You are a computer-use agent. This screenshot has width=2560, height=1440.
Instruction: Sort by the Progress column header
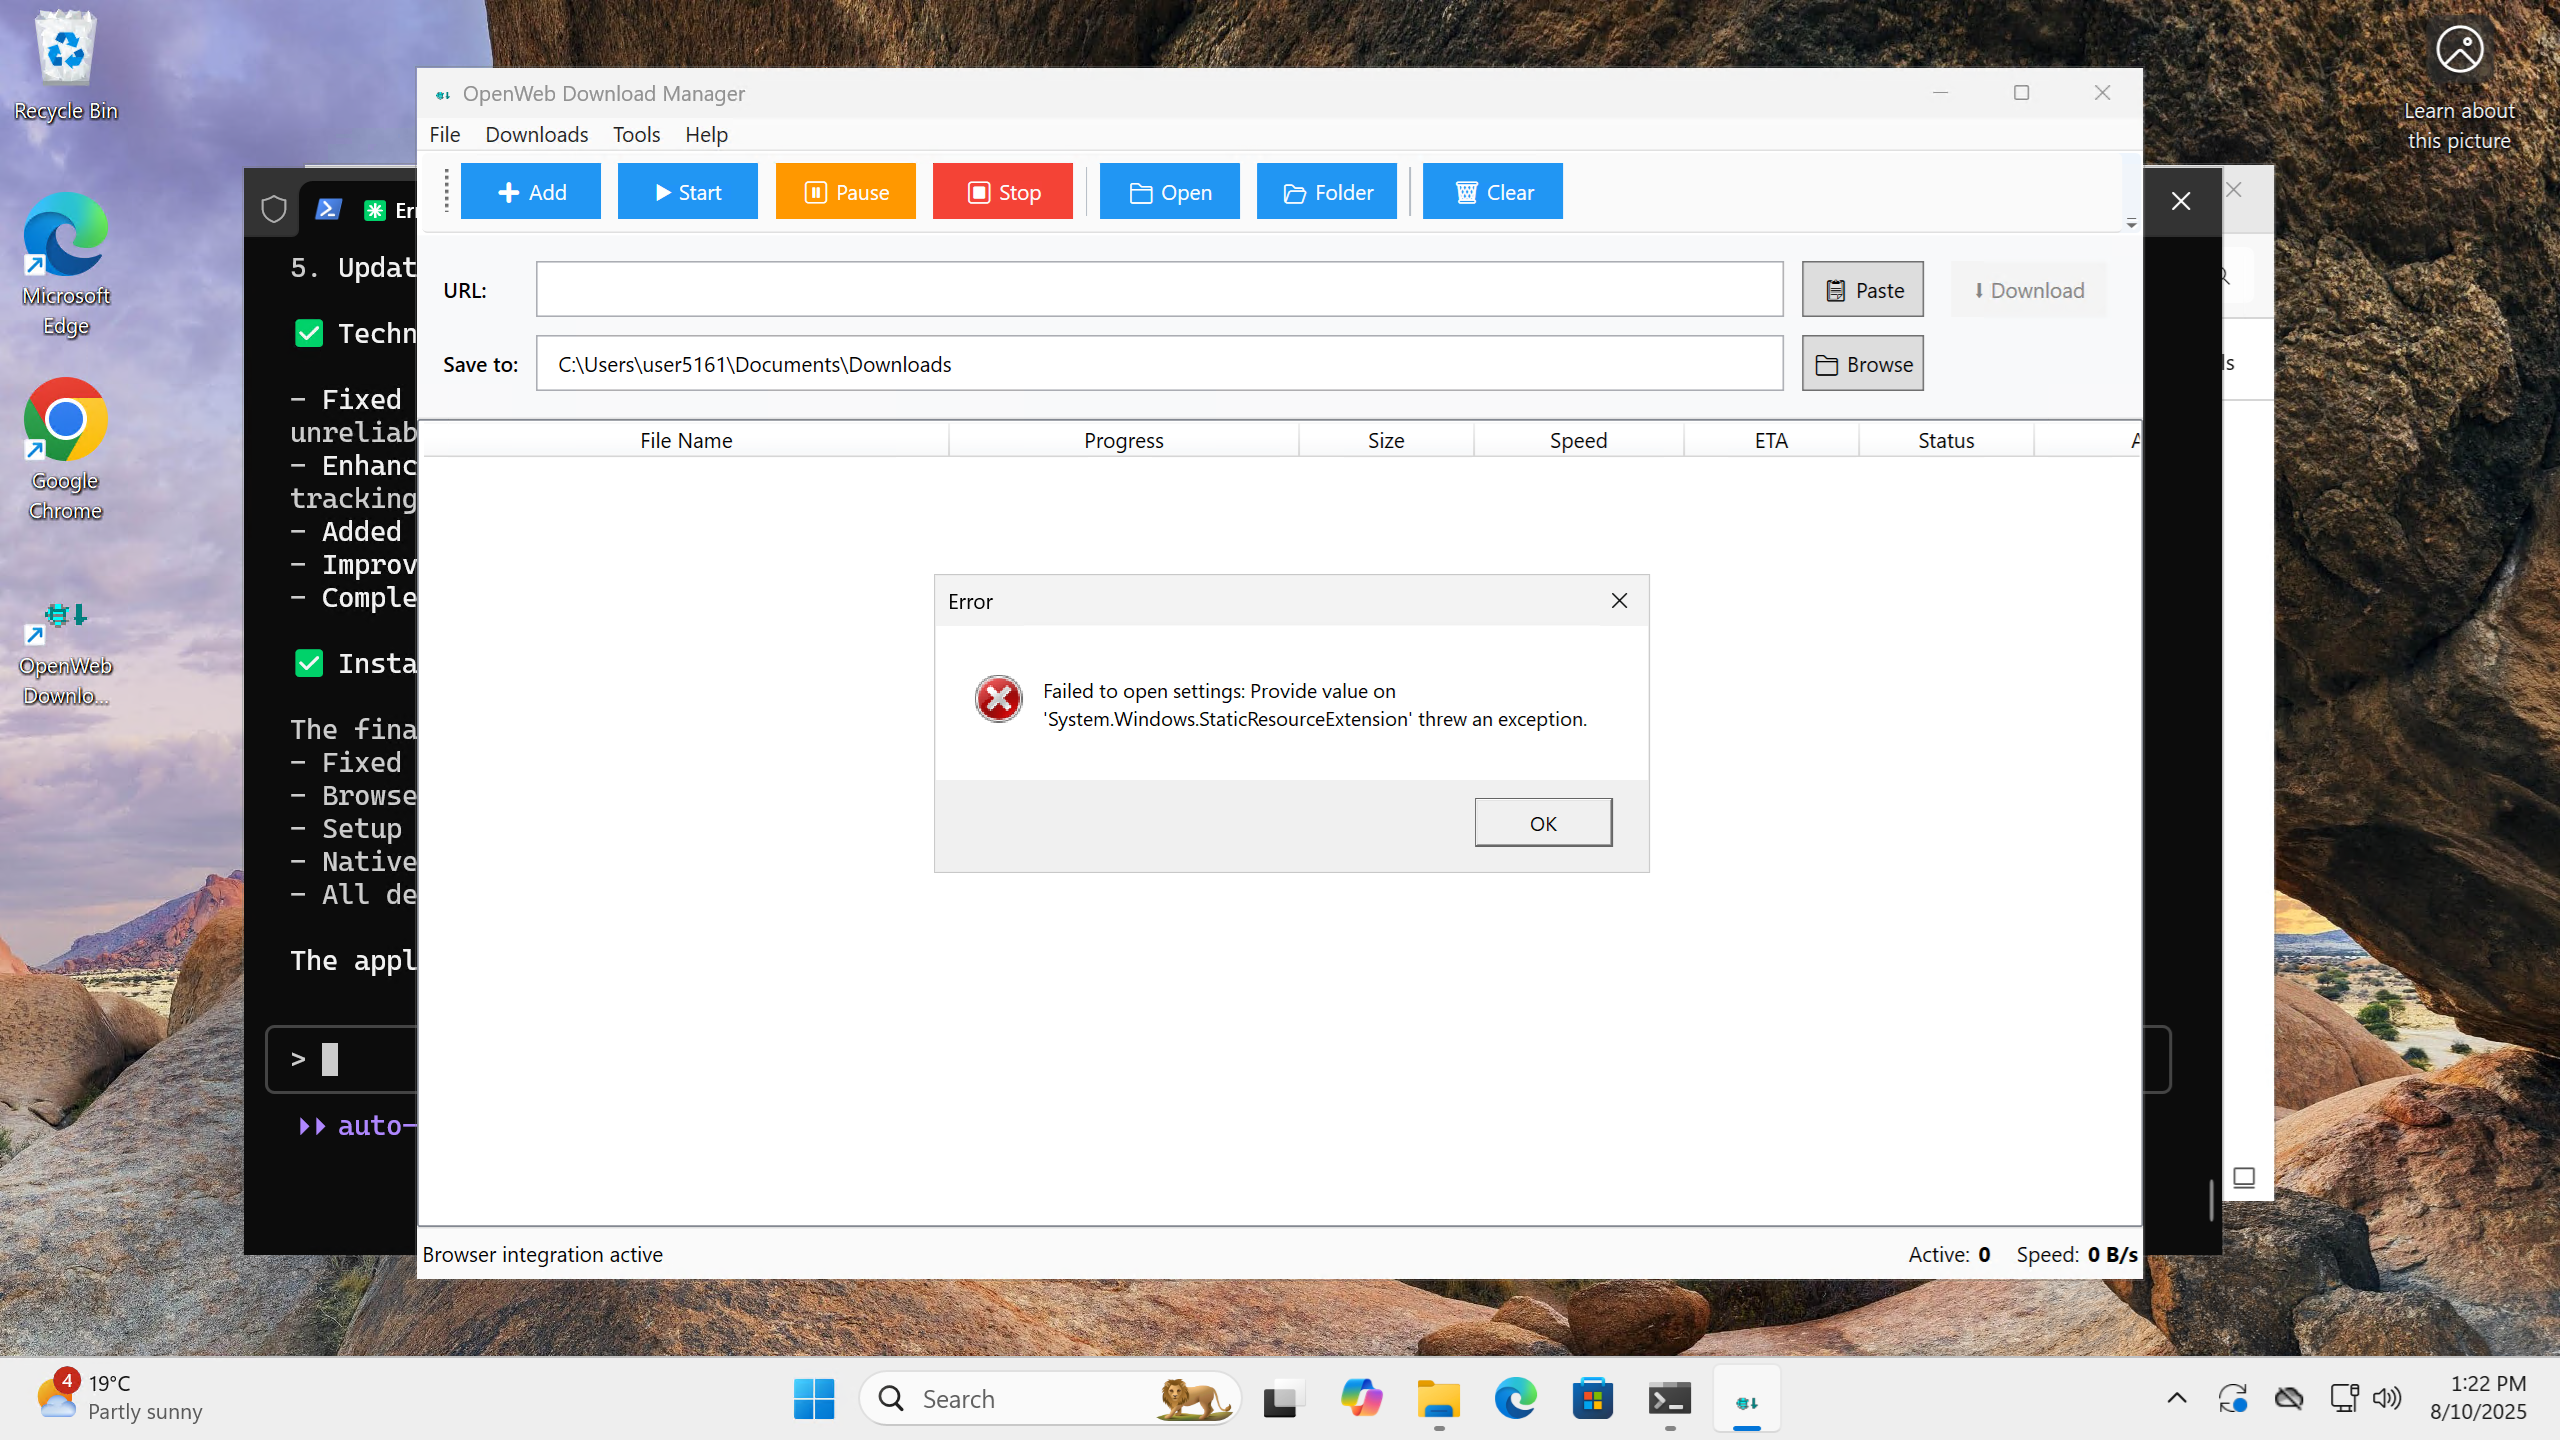click(1123, 440)
